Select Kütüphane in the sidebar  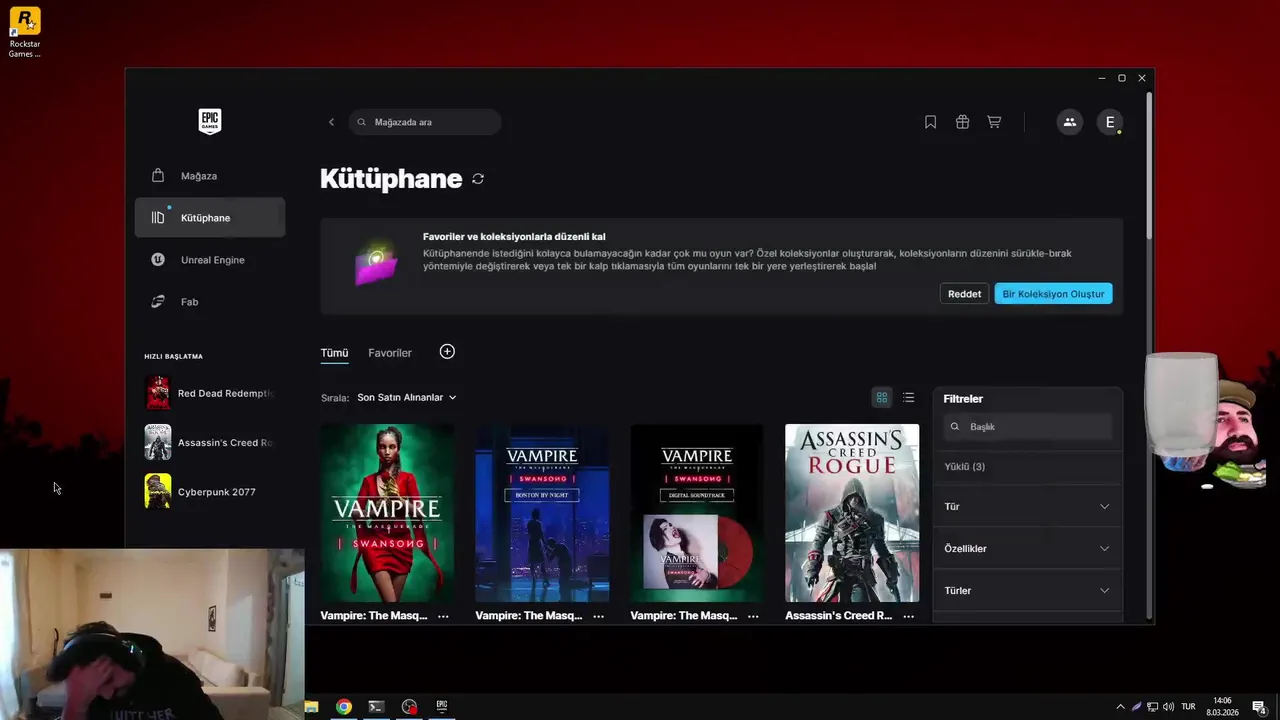pos(210,218)
